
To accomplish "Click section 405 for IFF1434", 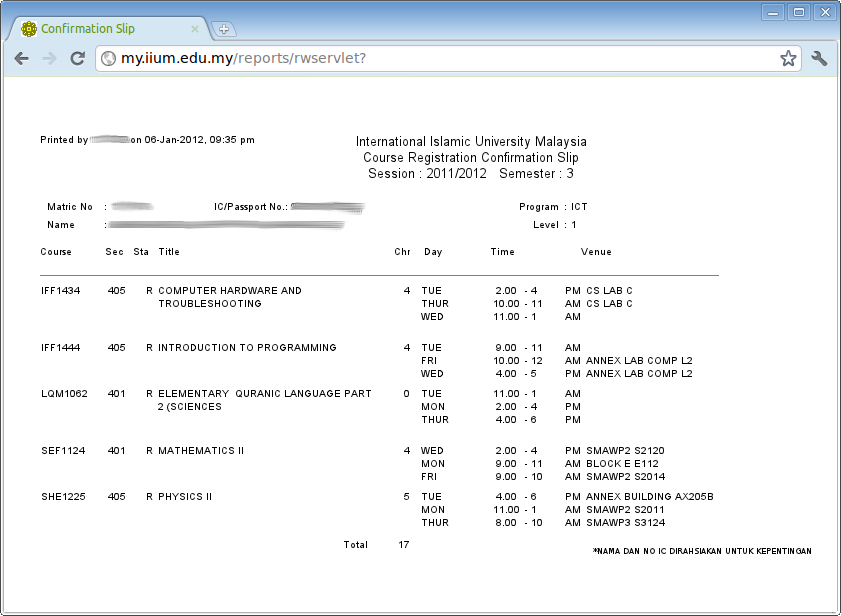I will (116, 291).
